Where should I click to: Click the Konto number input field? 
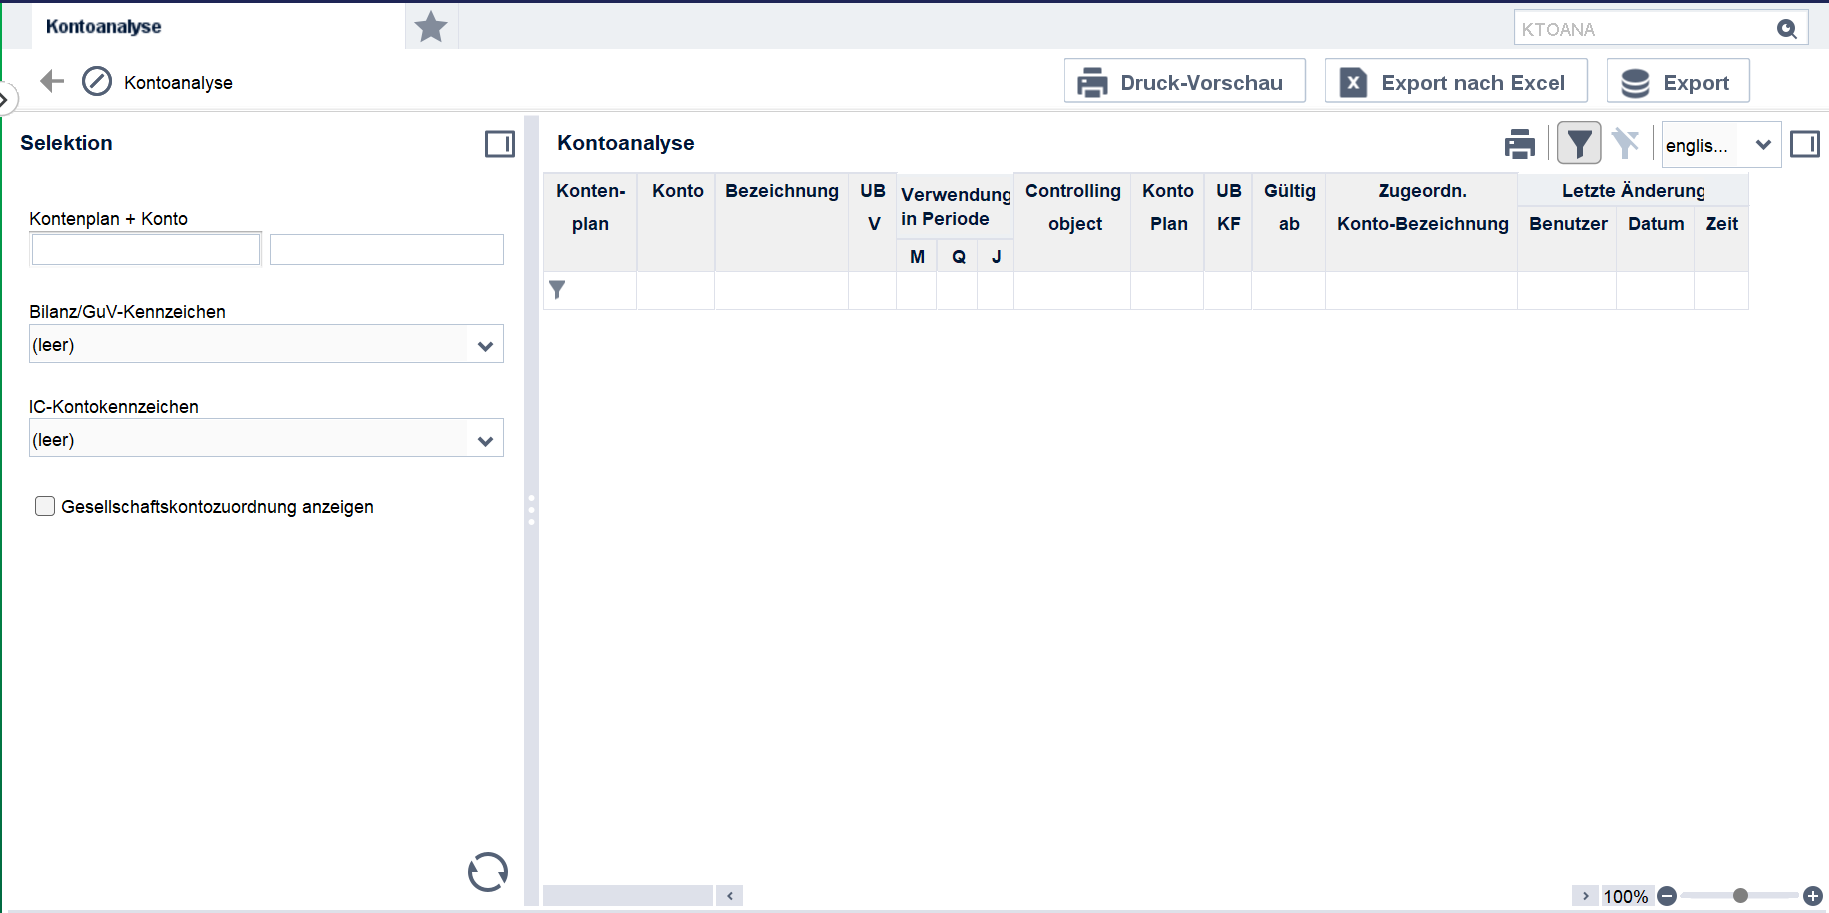pyautogui.click(x=387, y=249)
